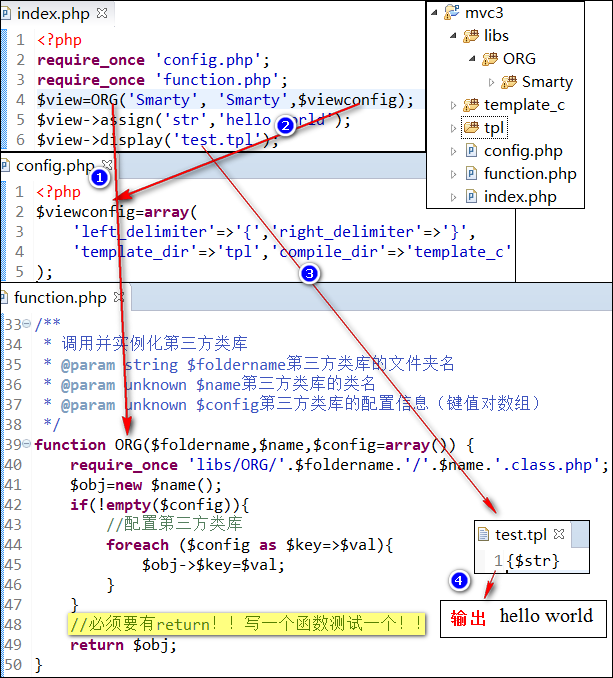Select mvc3 project in explorer
Viewport: 613px width, 678px height.
click(484, 13)
